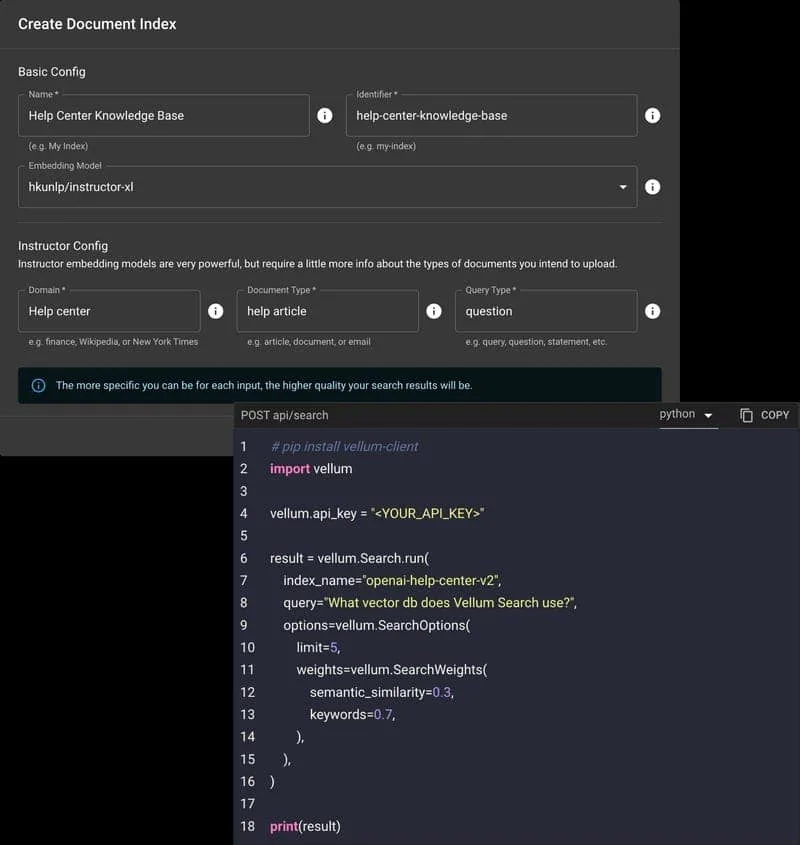The image size is (800, 845).
Task: Click the info circle in the blue notice banner
Action: click(x=38, y=385)
